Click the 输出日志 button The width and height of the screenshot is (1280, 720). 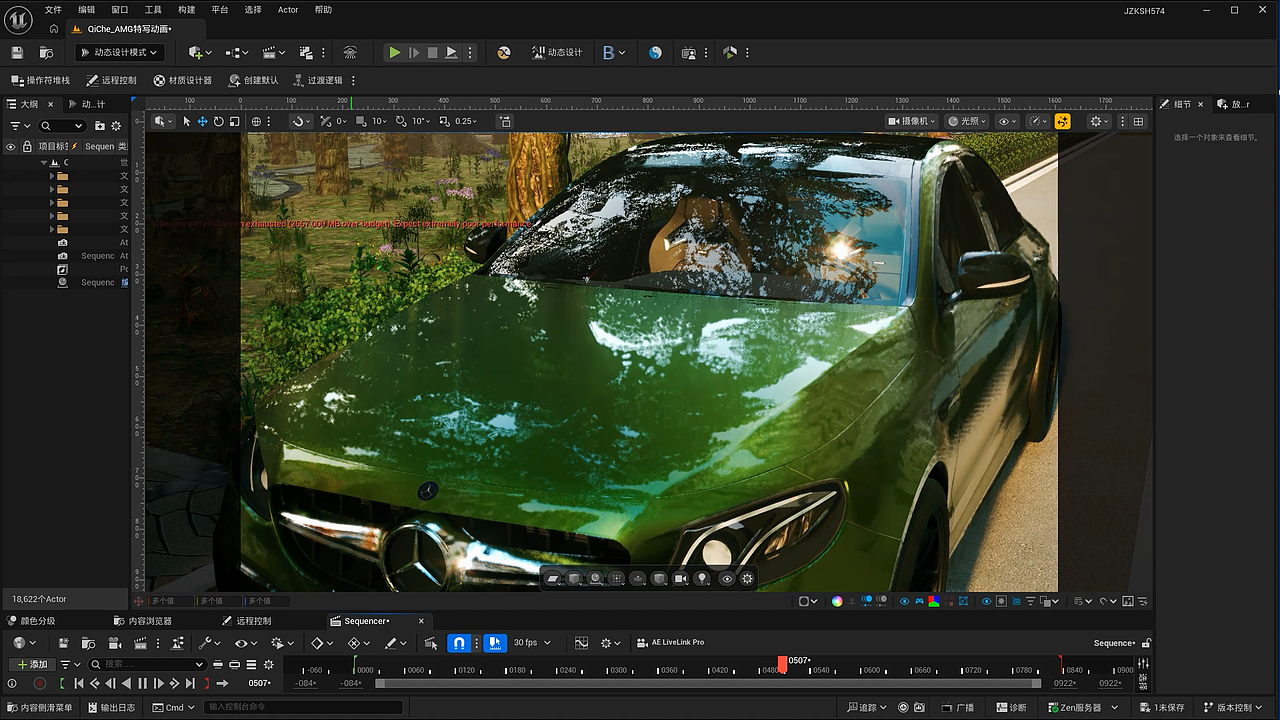pos(111,708)
